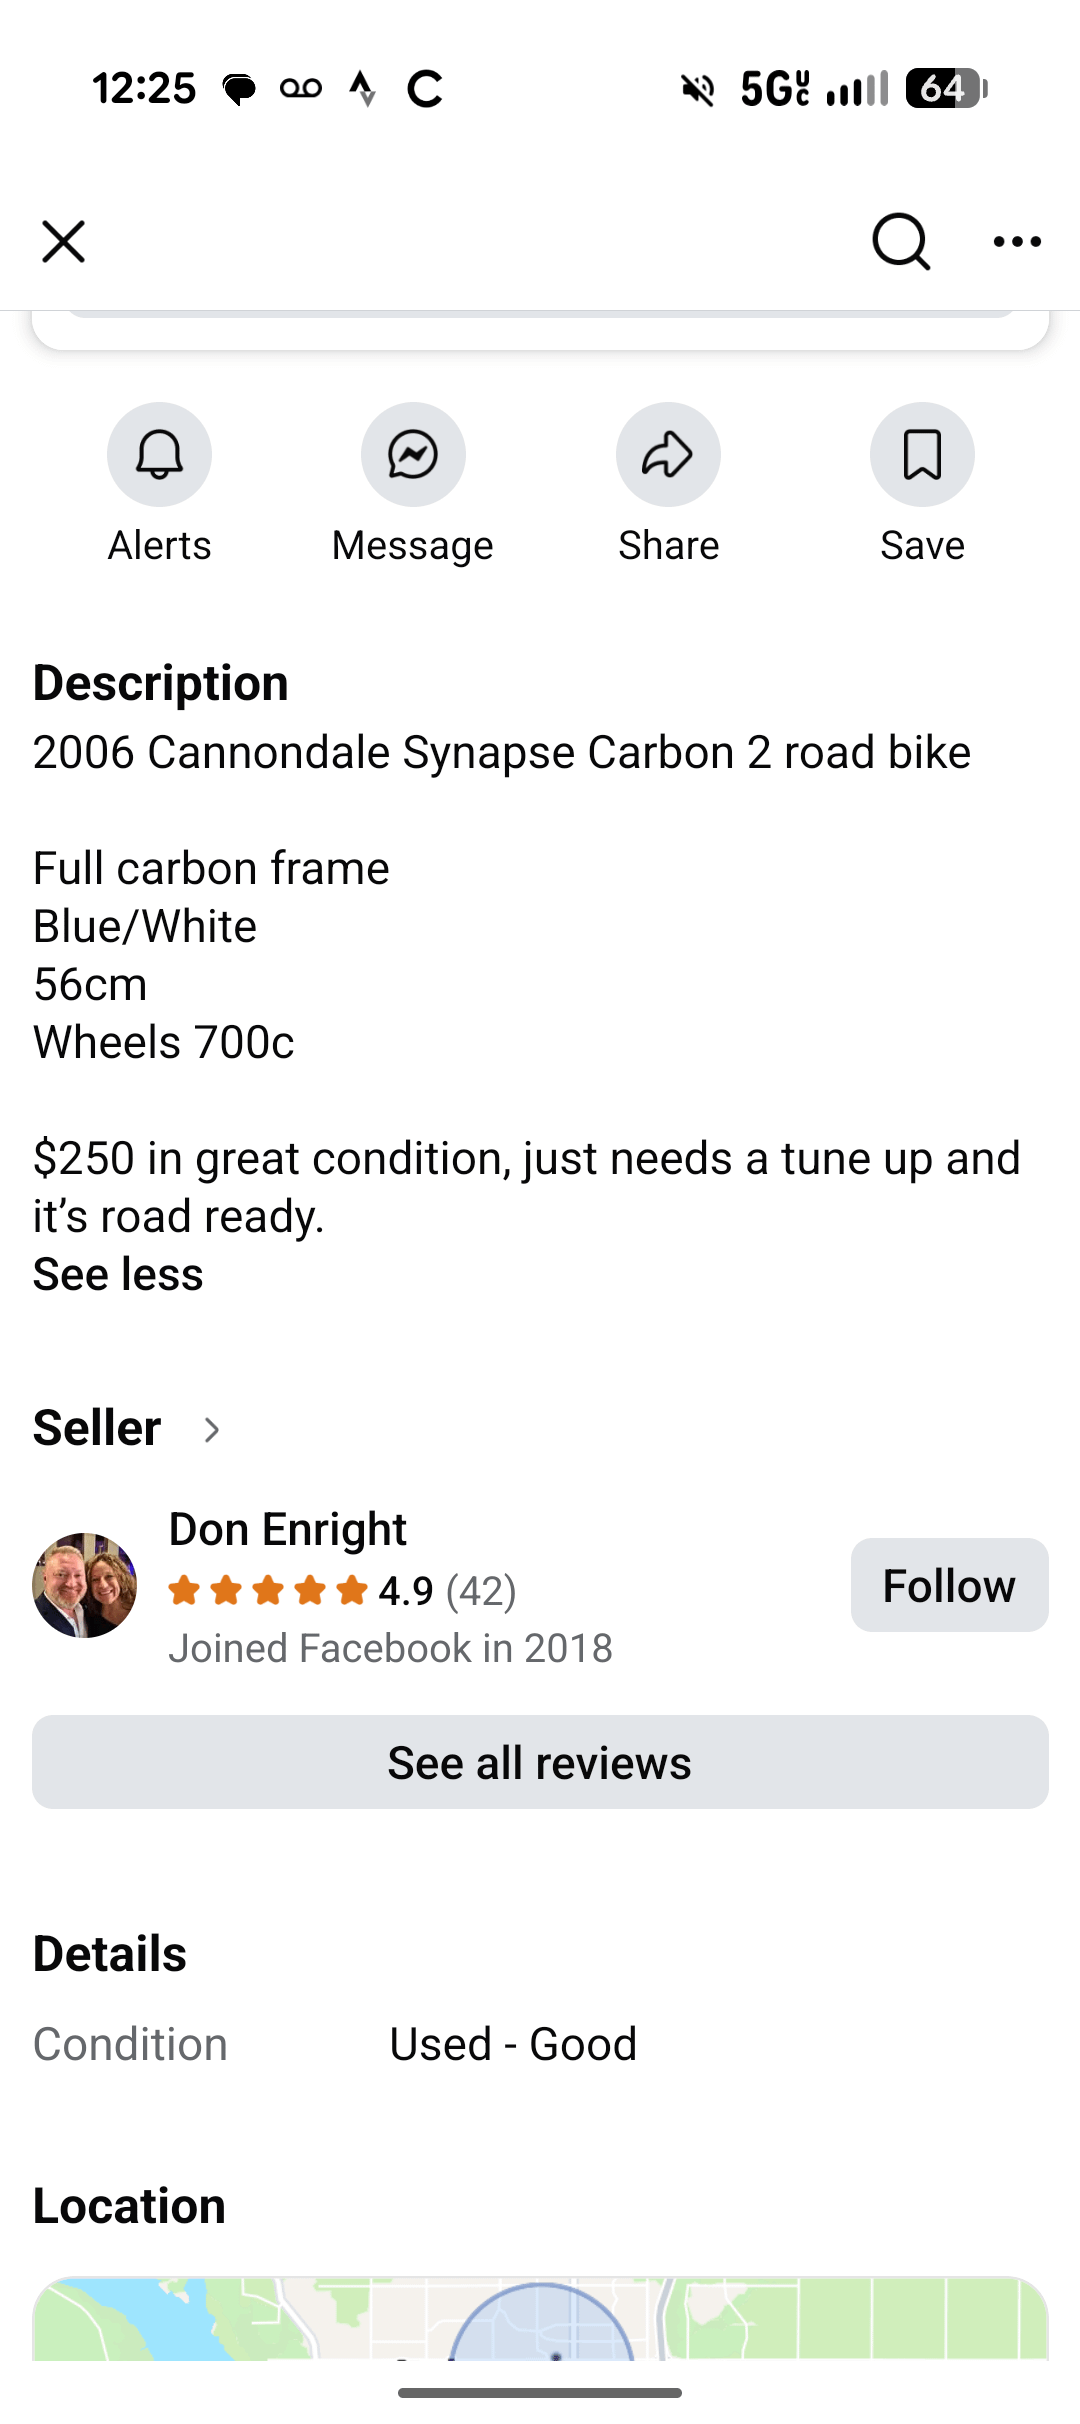Tap the Messenger icon to message seller

[413, 455]
